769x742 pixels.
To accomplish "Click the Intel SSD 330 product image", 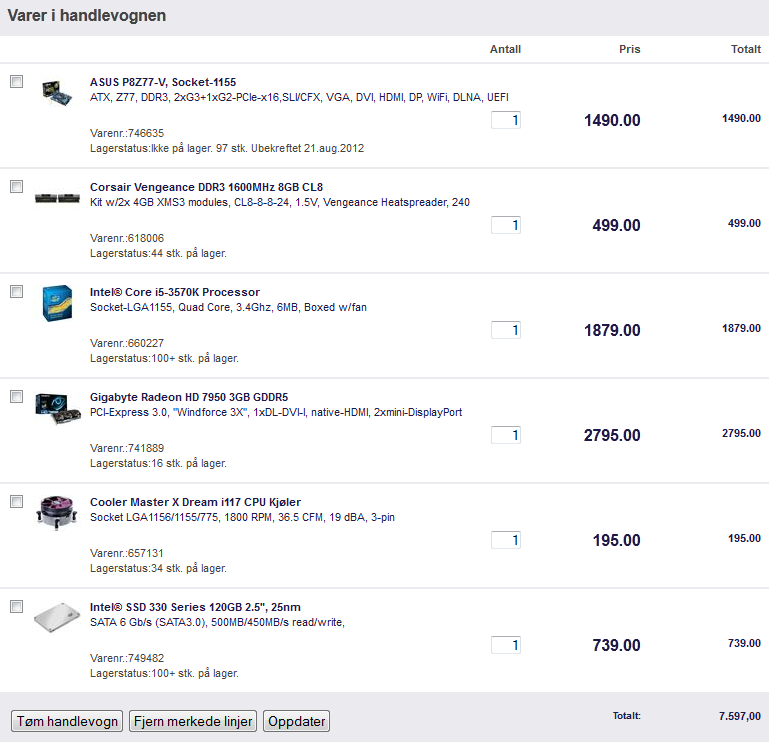I will click(x=57, y=617).
